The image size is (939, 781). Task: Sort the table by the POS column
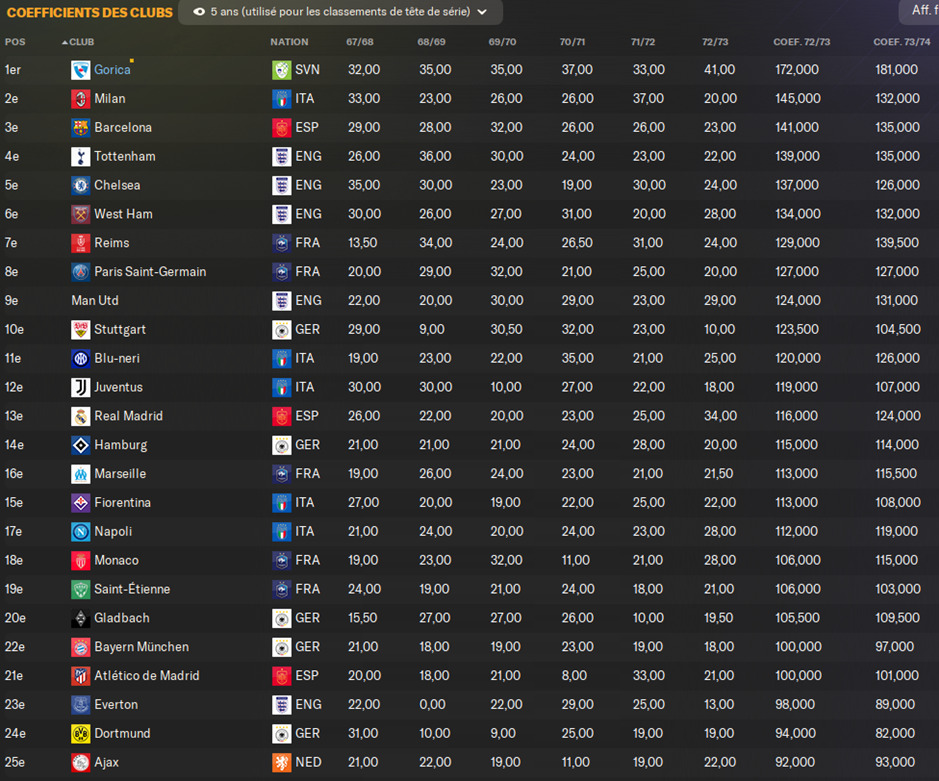coord(15,42)
